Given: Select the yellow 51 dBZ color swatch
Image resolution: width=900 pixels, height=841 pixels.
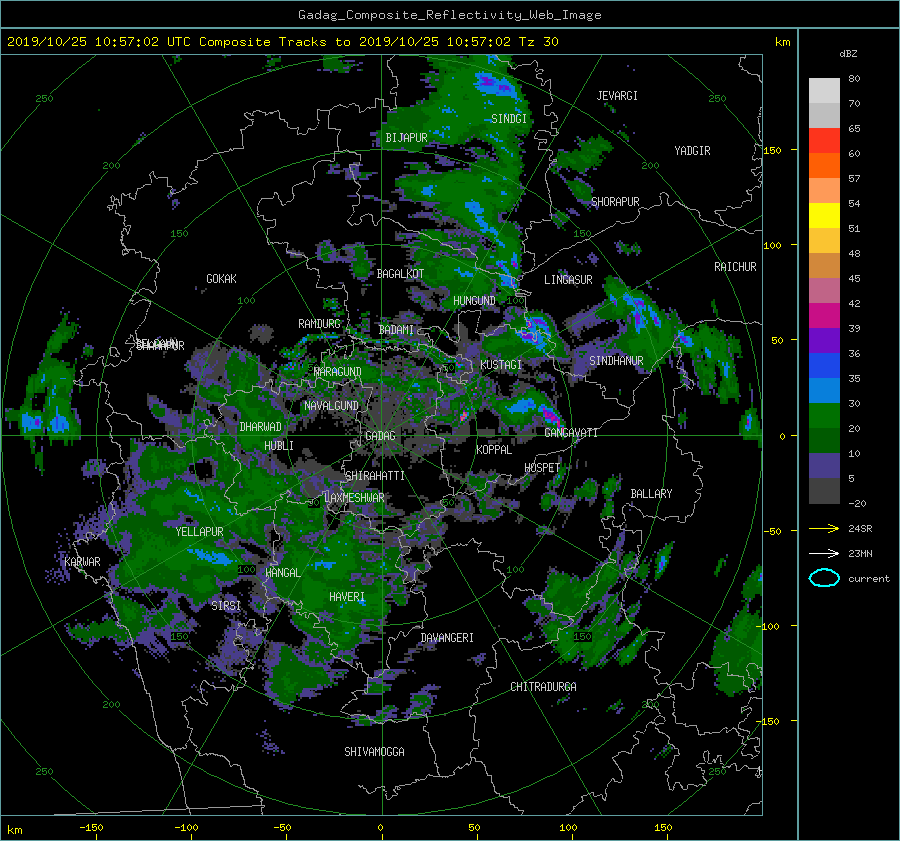Looking at the screenshot, I should (824, 215).
